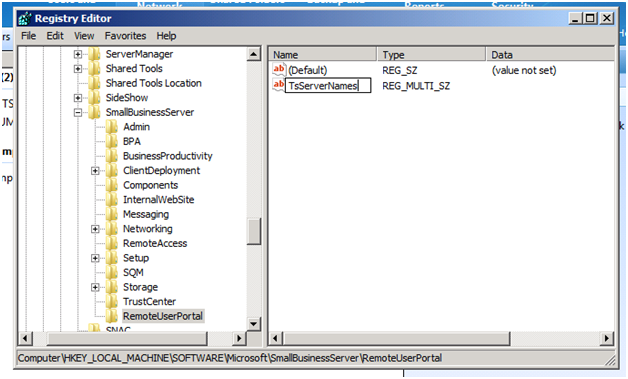628x379 pixels.
Task: Click the ServerManager folder icon
Action: (x=94, y=54)
